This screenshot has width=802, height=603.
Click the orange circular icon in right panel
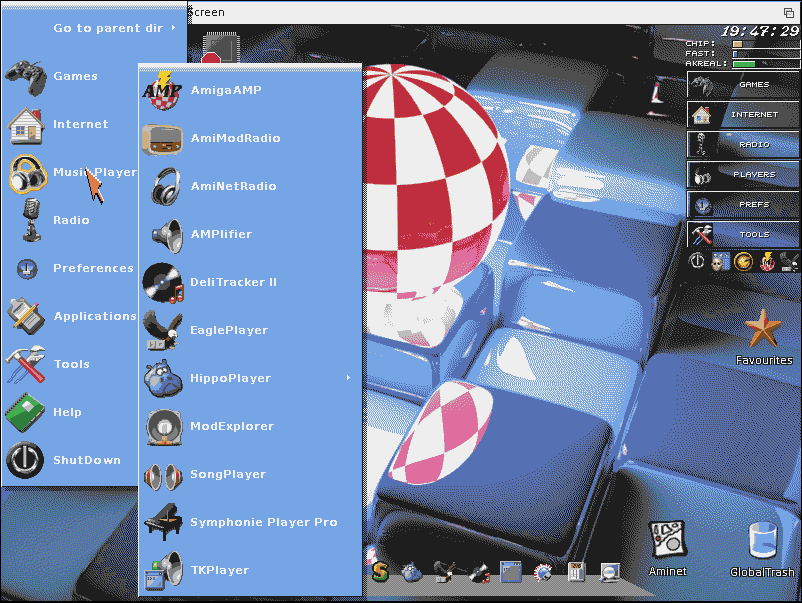click(743, 261)
